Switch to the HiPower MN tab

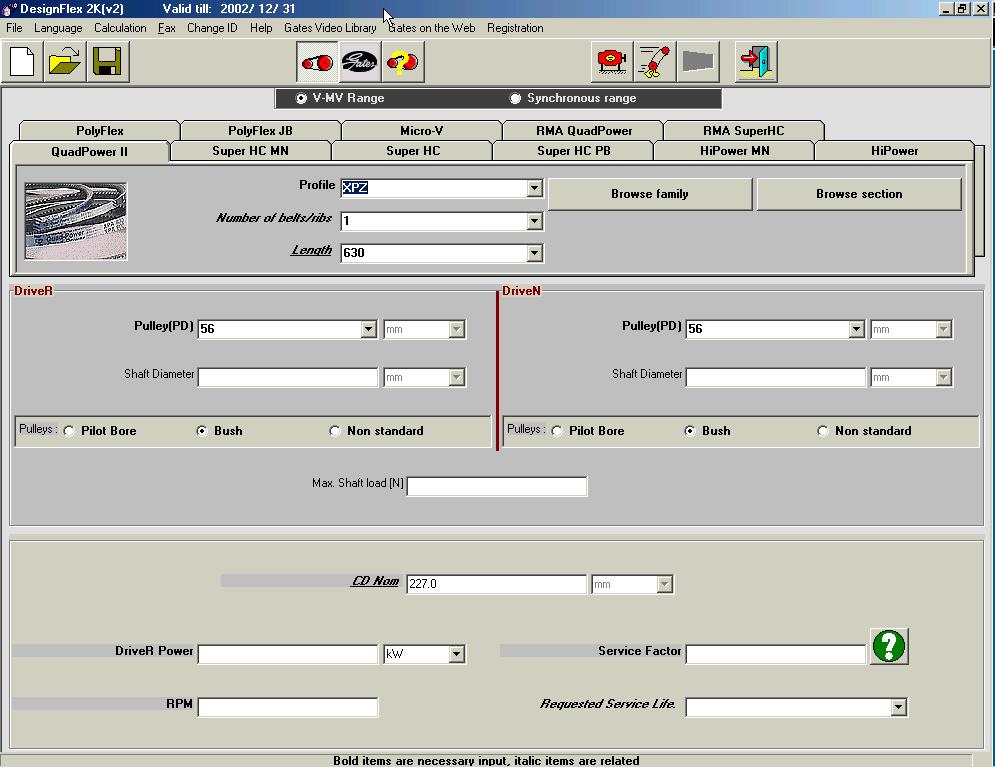coord(734,151)
